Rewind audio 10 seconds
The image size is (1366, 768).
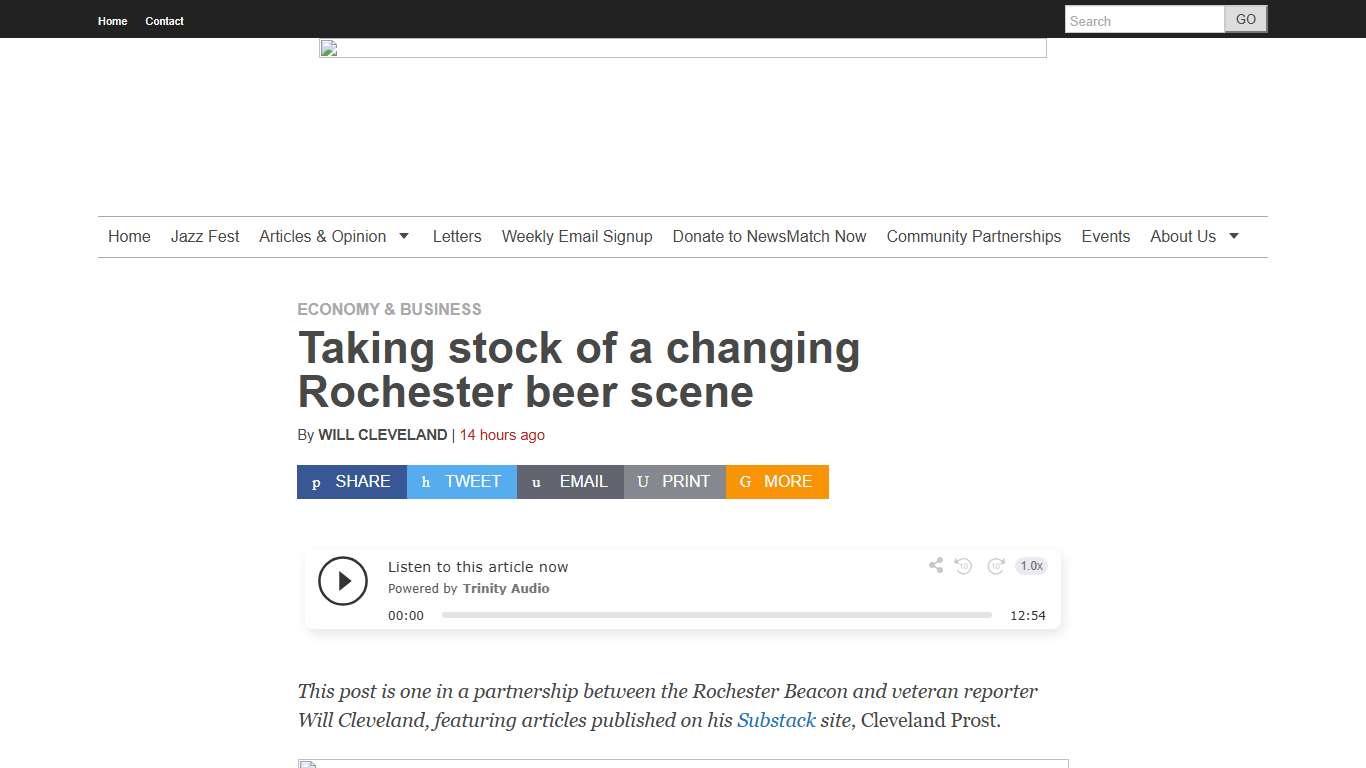964,566
